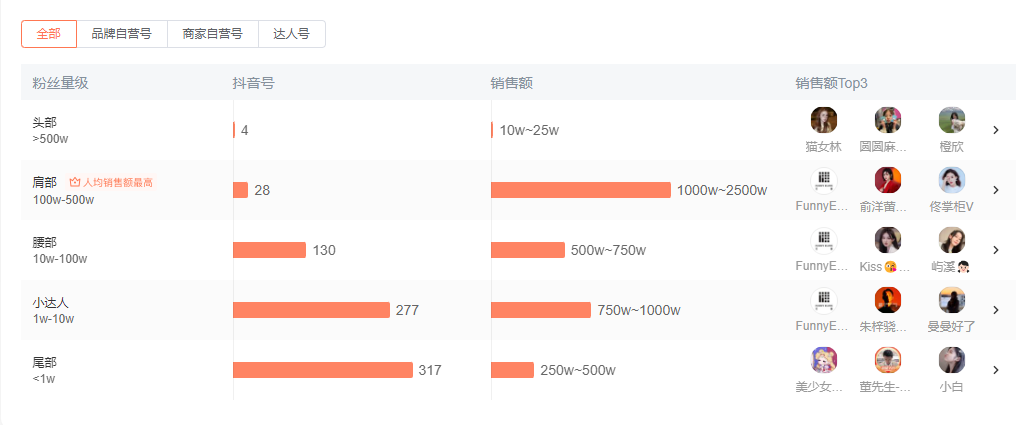Expand 尾部 row with right arrow

click(x=996, y=370)
